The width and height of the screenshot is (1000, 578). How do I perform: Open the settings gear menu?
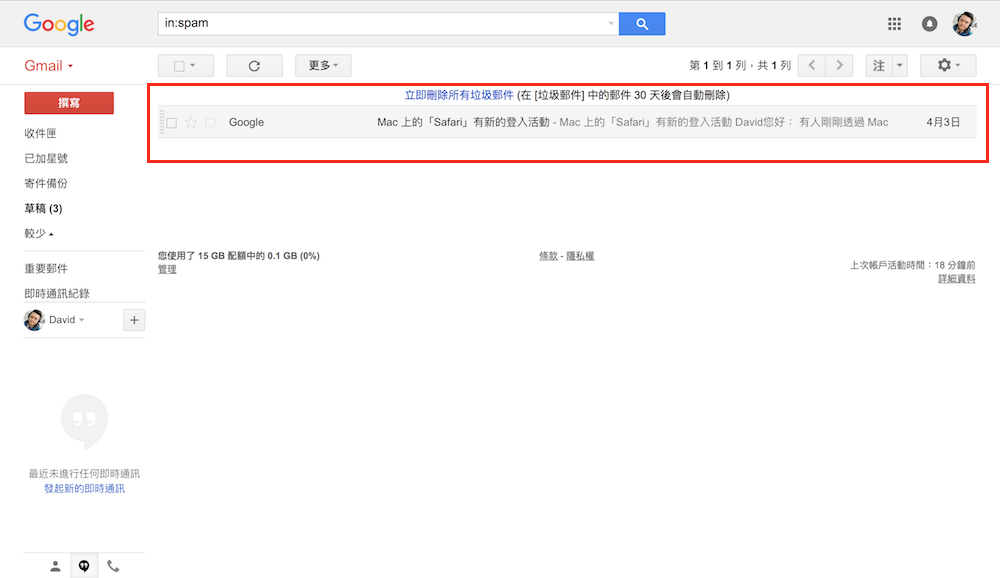point(948,65)
